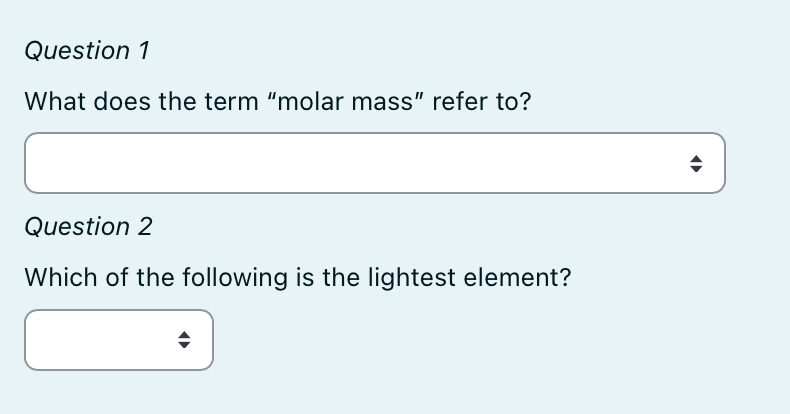Screen dimensions: 790x414
Task: Select the Question 2 heading text
Action: click(89, 227)
